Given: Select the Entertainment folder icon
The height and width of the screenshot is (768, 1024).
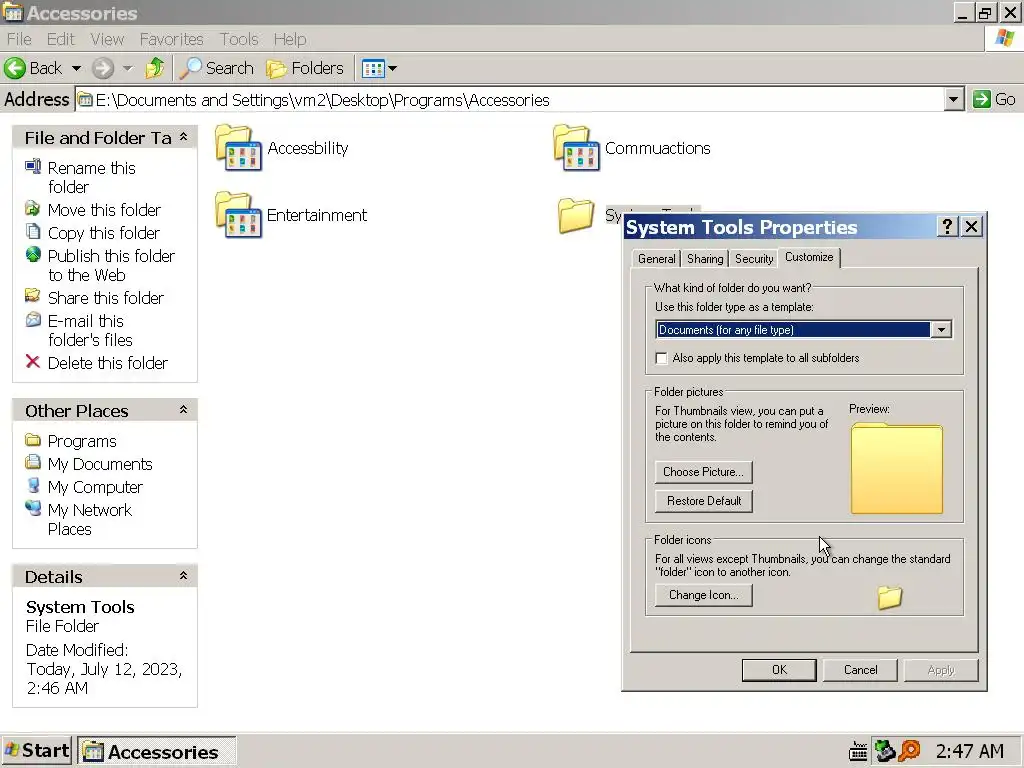Looking at the screenshot, I should tap(238, 215).
